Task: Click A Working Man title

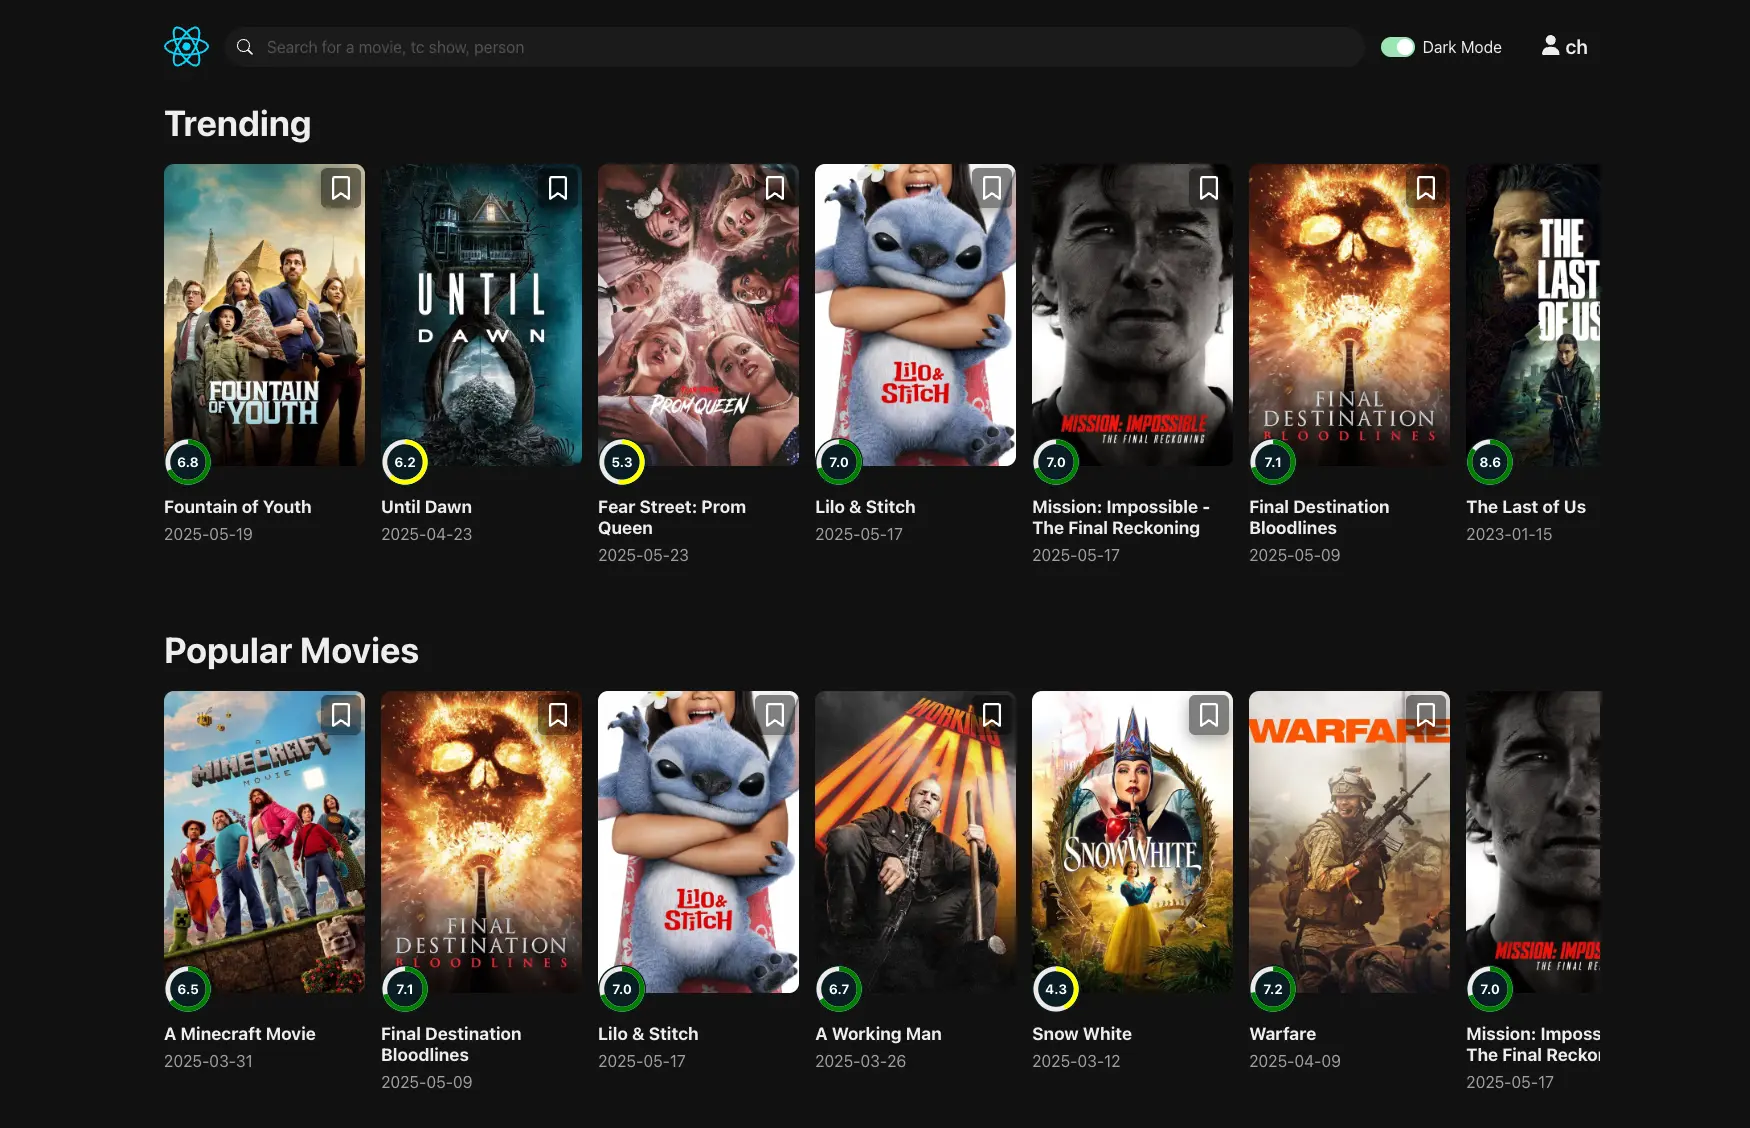Action: click(x=878, y=1034)
